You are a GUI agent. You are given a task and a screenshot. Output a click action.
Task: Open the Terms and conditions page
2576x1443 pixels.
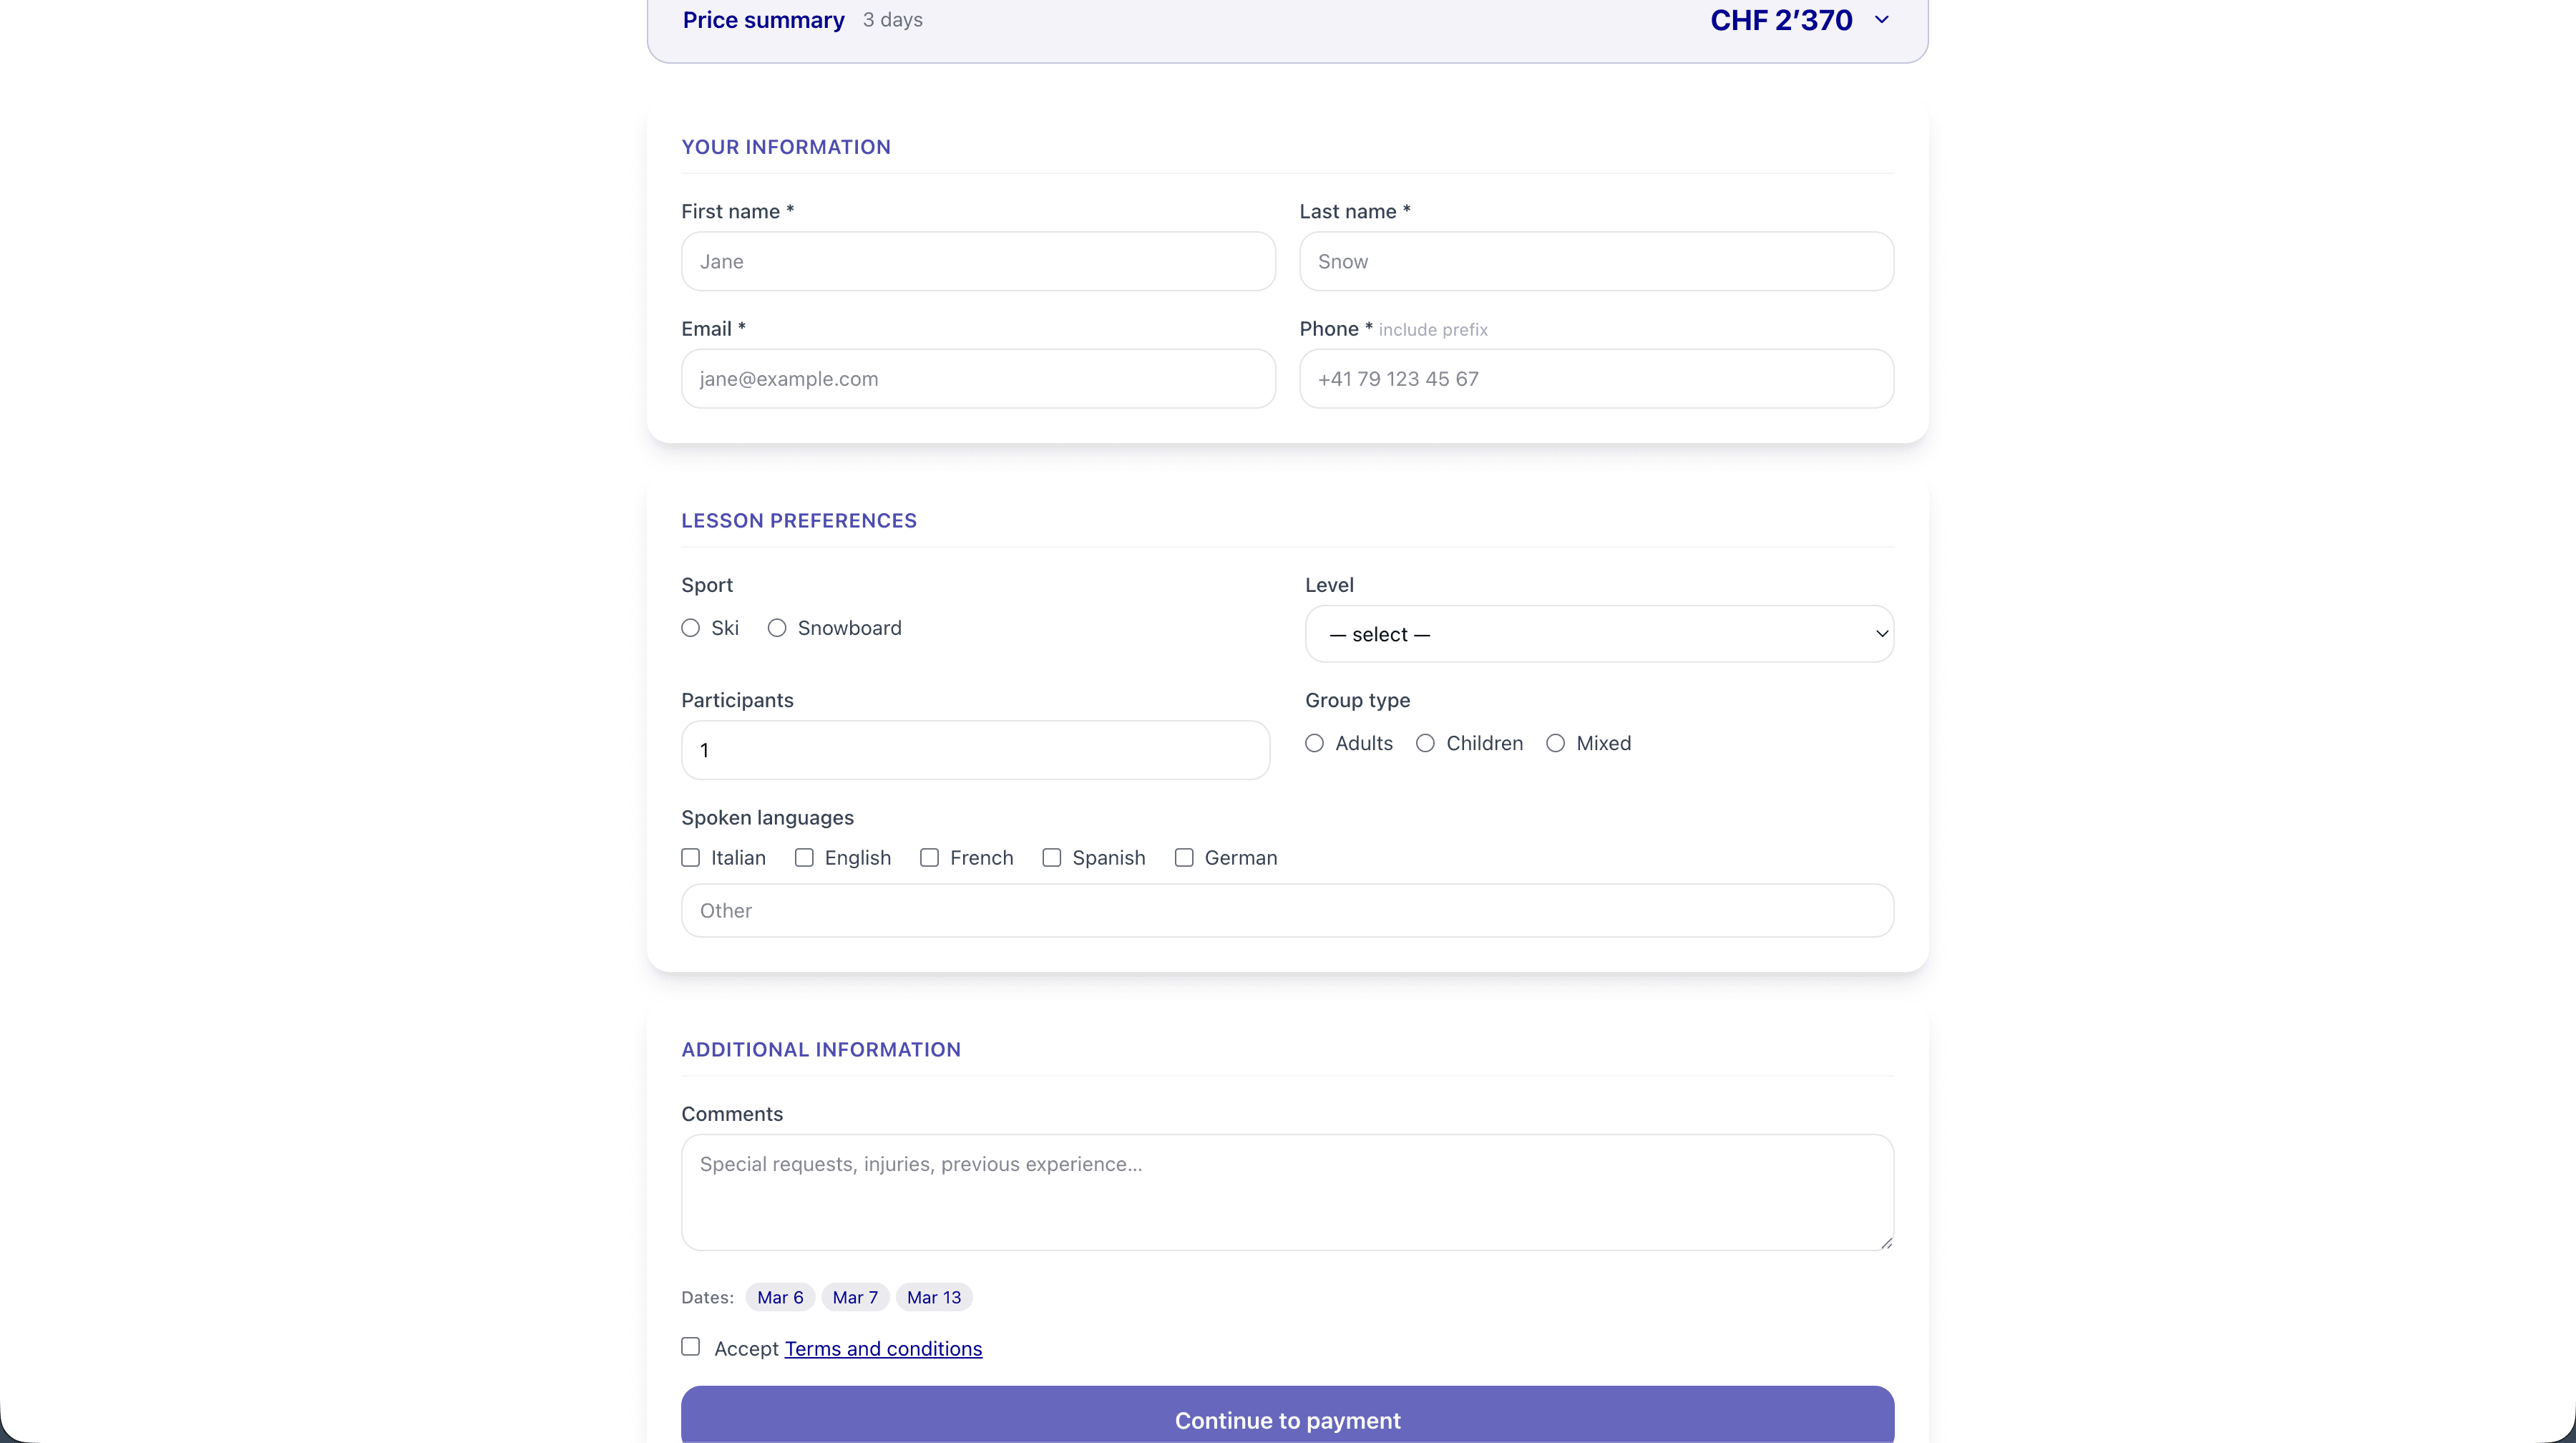[883, 1348]
